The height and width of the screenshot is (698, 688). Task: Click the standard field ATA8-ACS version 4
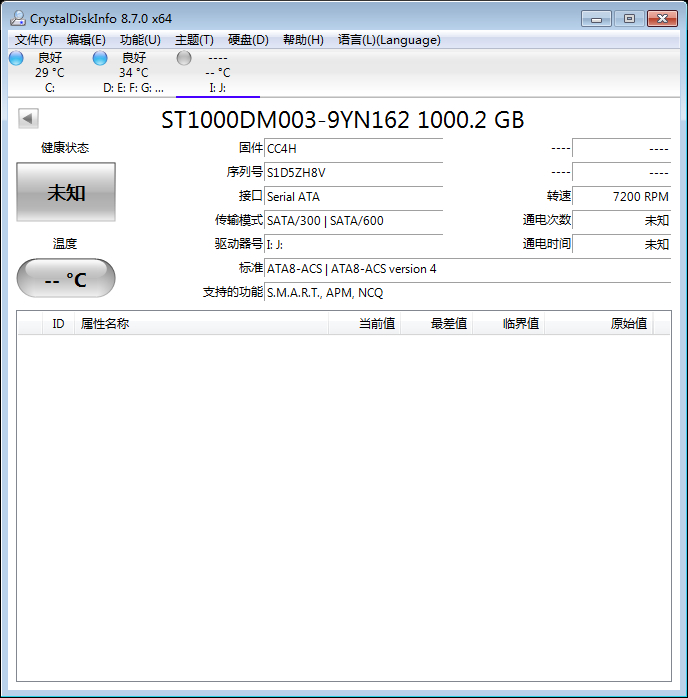pos(468,268)
